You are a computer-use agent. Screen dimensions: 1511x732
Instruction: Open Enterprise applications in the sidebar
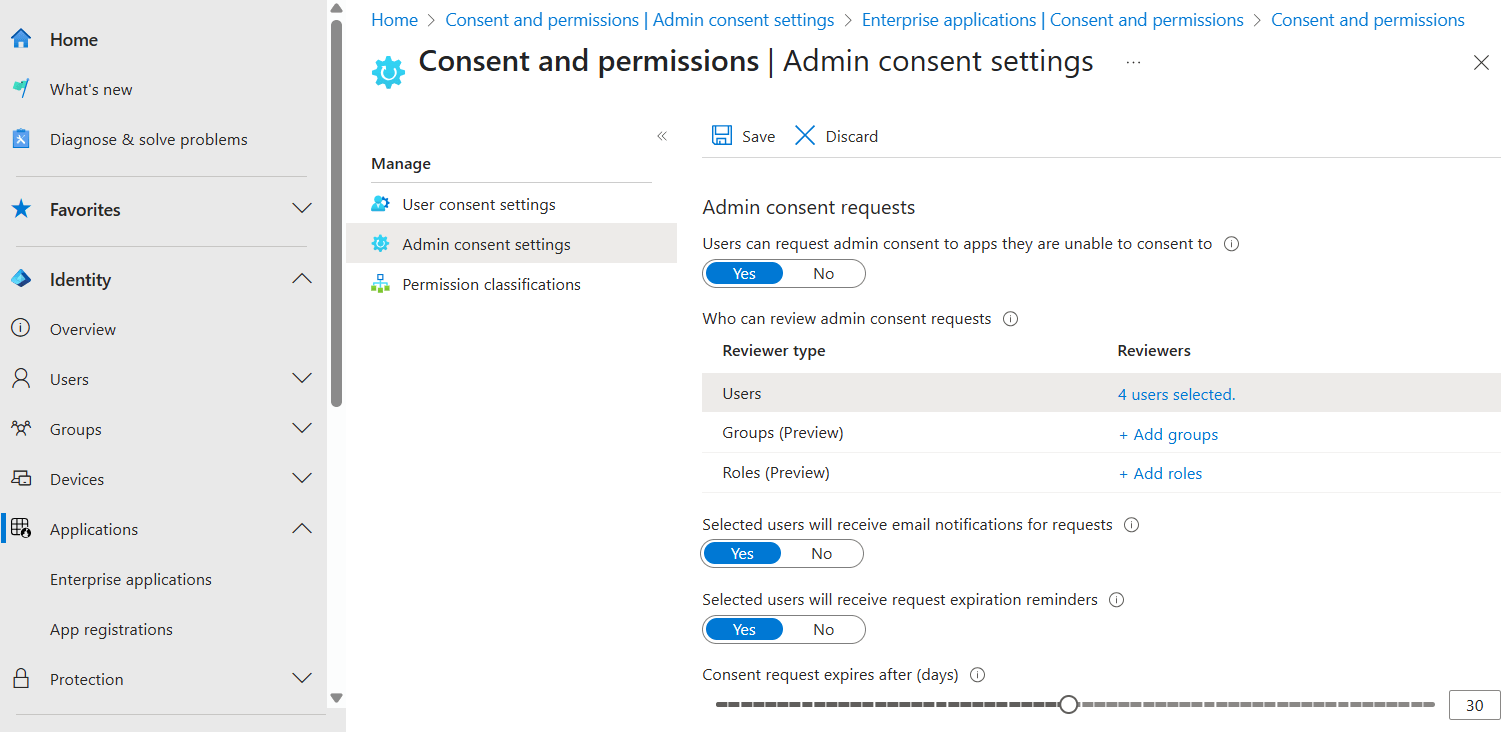coord(130,578)
